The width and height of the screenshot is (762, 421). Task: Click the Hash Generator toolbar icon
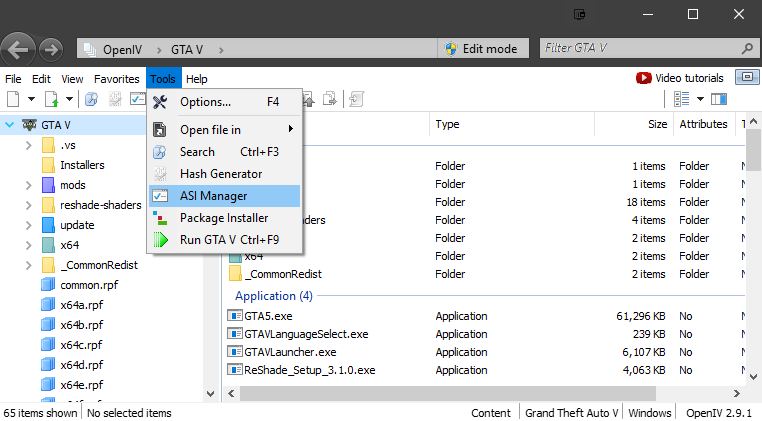point(115,99)
